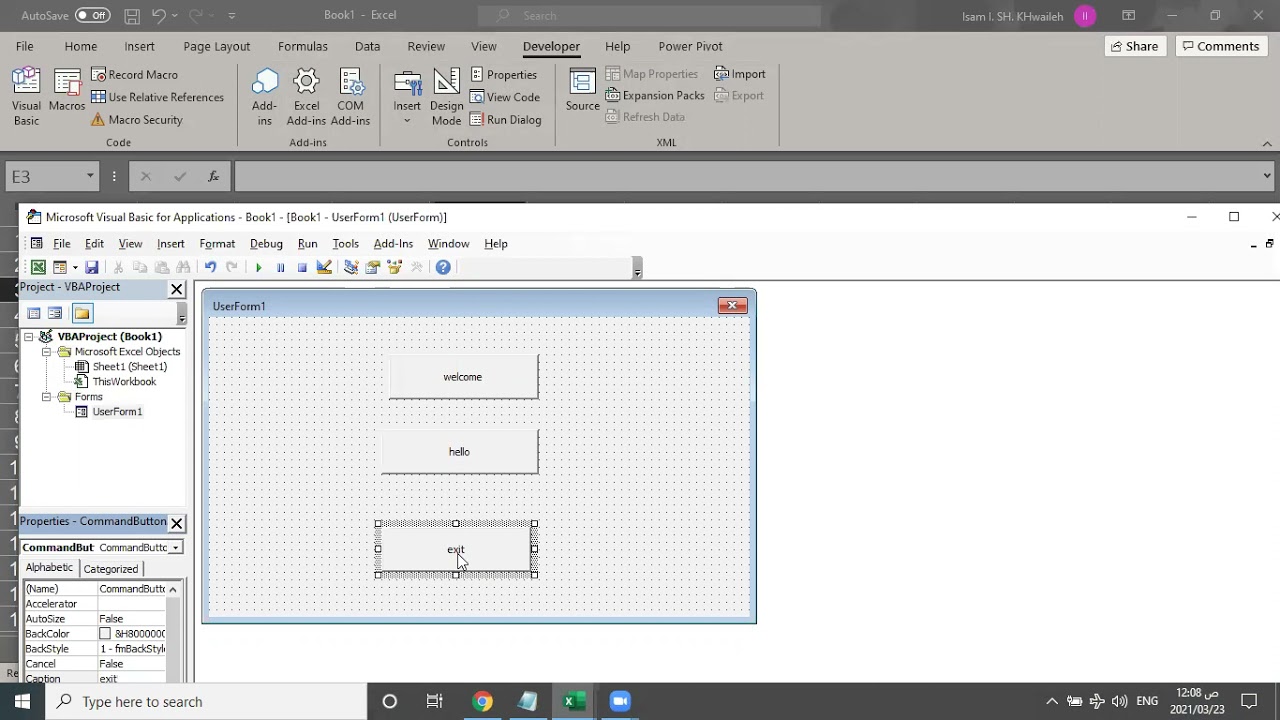
Task: Expand the Excel formula bar
Action: 1267,176
